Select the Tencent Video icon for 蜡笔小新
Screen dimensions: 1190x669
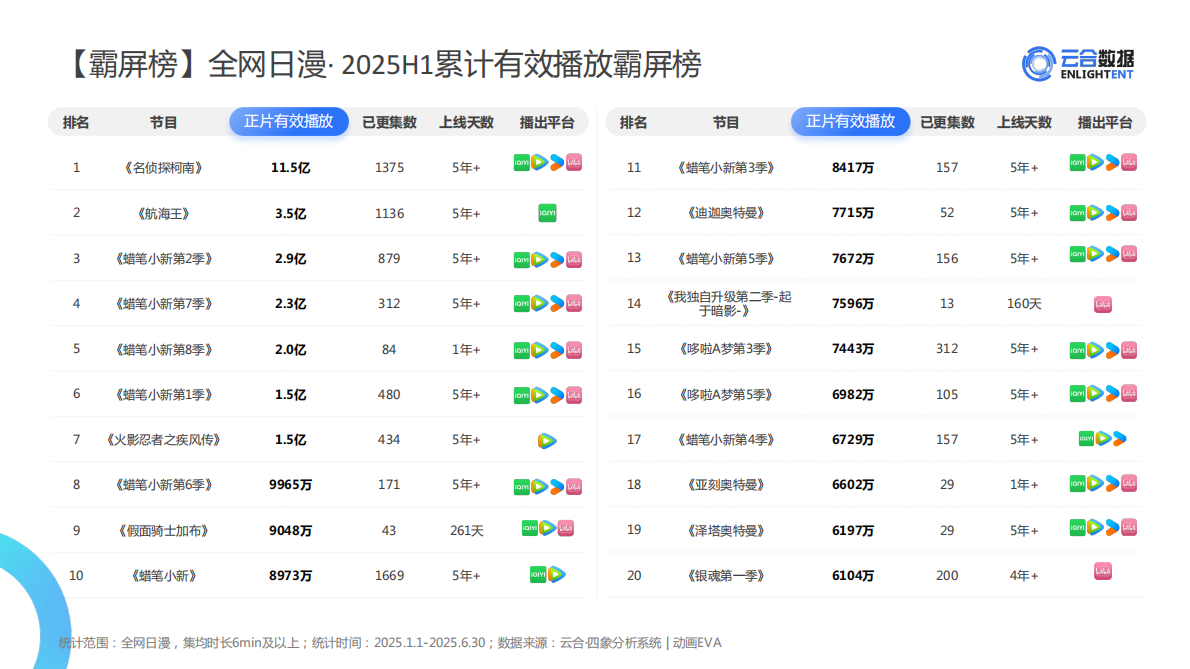559,575
